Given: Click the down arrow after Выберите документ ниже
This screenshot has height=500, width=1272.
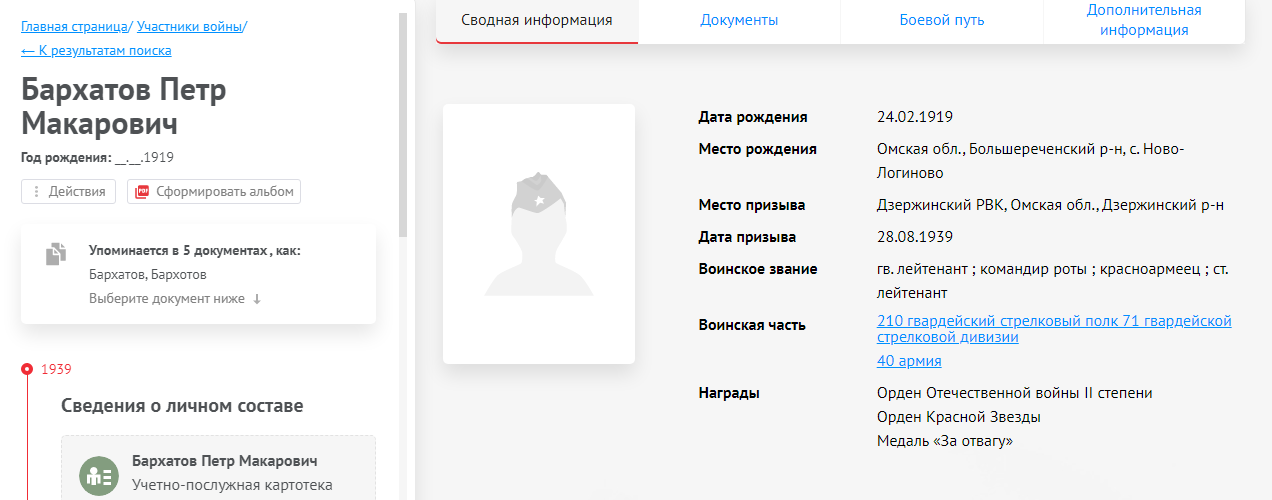Looking at the screenshot, I should [x=257, y=299].
